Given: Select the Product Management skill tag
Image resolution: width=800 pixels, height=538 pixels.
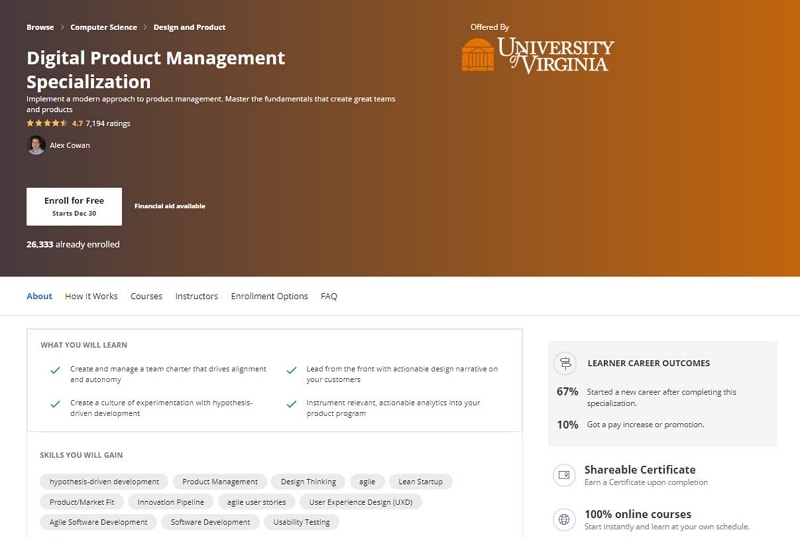Looking at the screenshot, I should tap(220, 481).
